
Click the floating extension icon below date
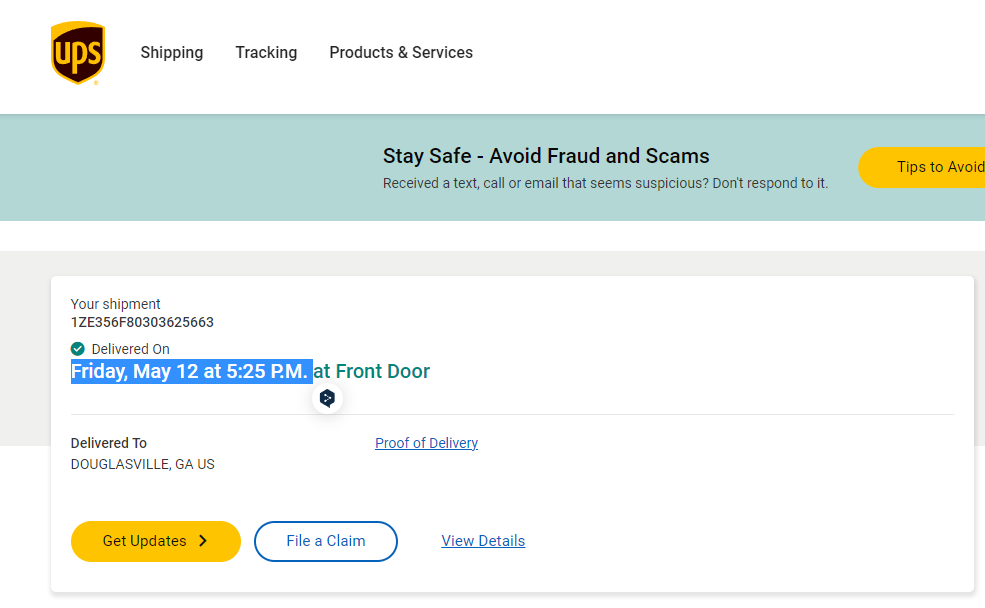coord(327,398)
